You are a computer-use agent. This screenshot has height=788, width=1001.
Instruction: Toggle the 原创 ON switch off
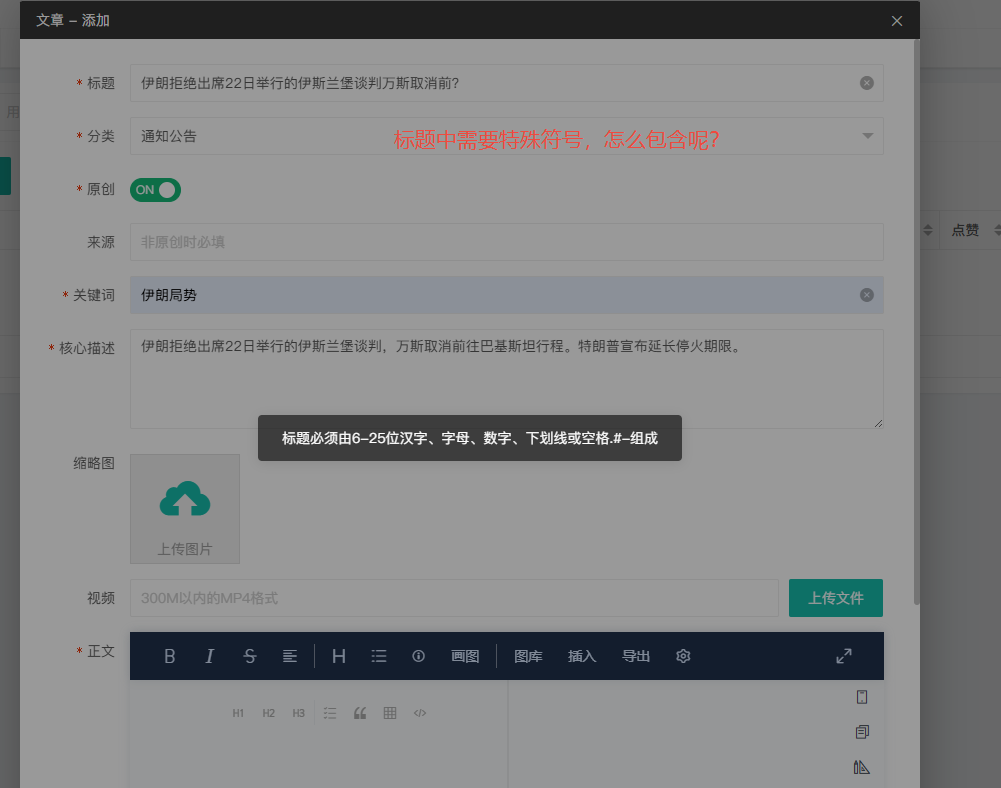(x=156, y=190)
